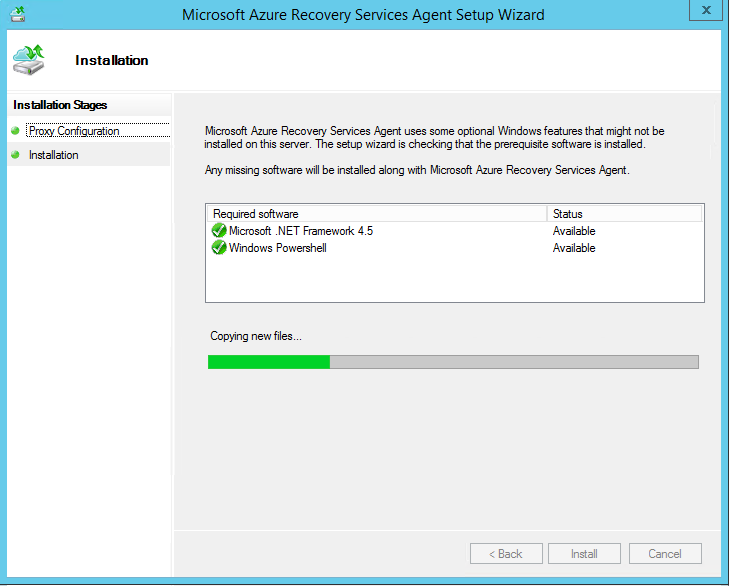Click the Required software column header
The image size is (729, 586).
click(256, 214)
